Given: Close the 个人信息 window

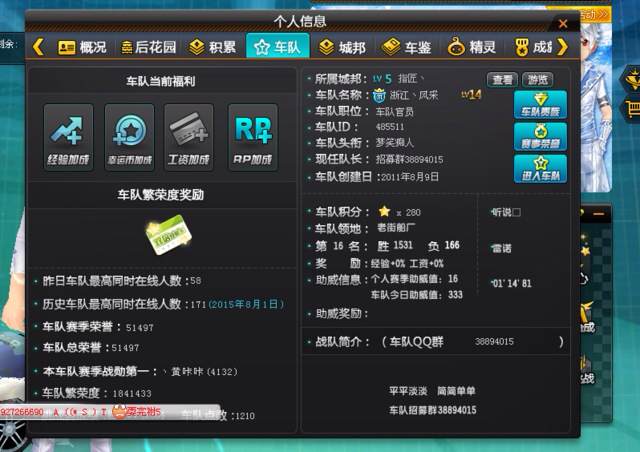Looking at the screenshot, I should (x=563, y=24).
